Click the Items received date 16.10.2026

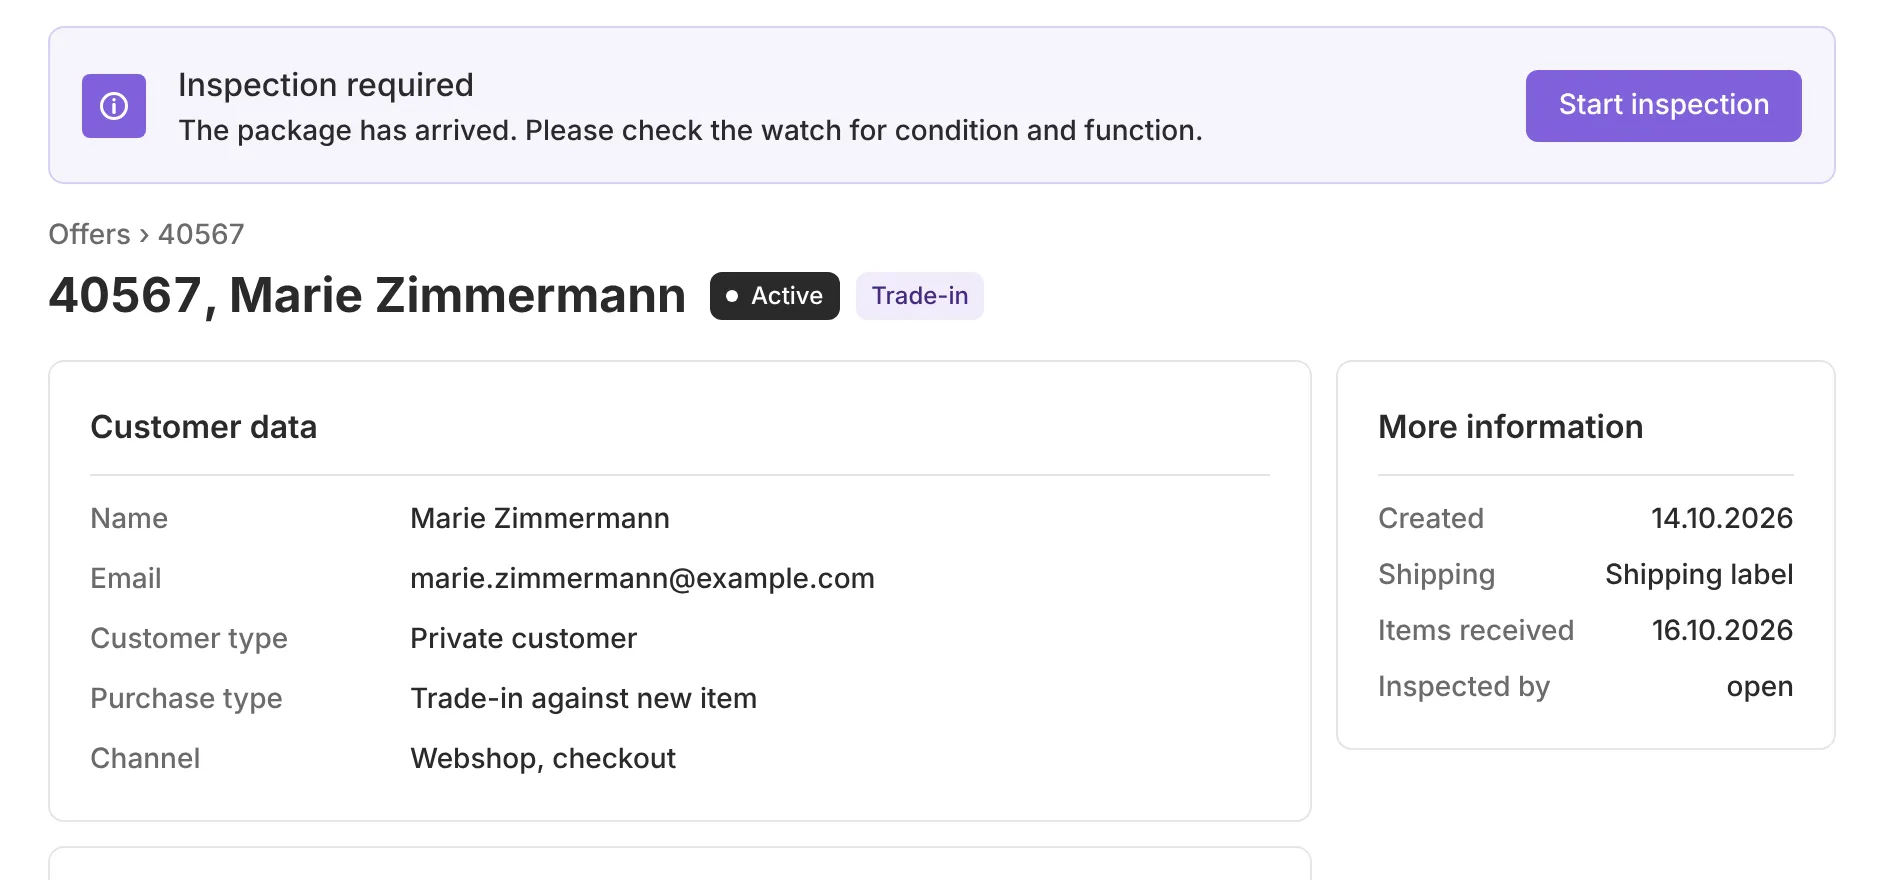(x=1722, y=630)
